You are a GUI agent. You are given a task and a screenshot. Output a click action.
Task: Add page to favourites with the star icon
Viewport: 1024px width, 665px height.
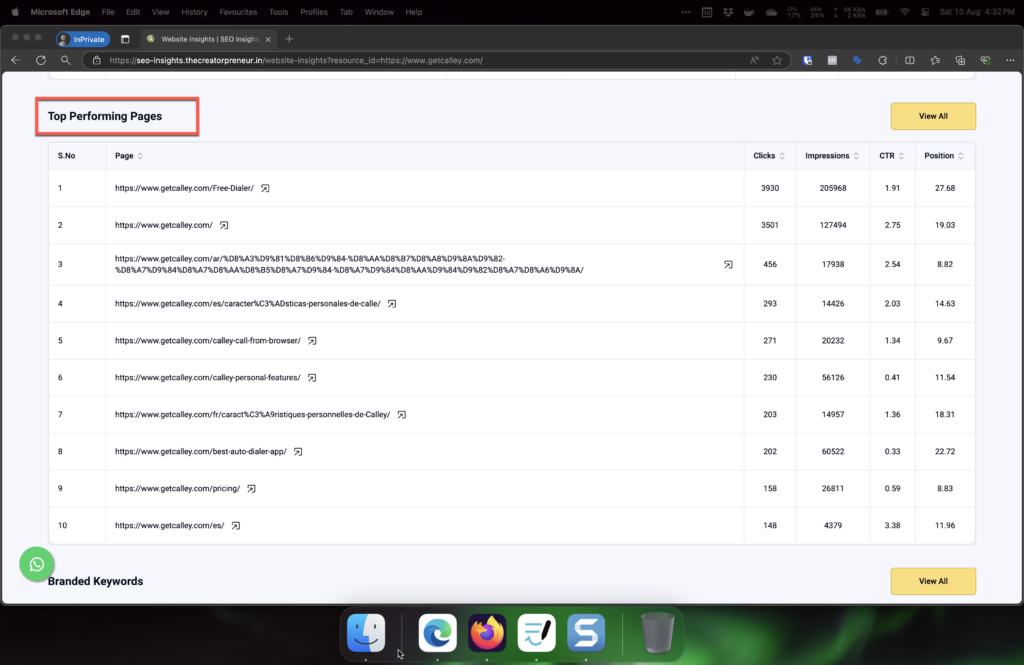777,60
